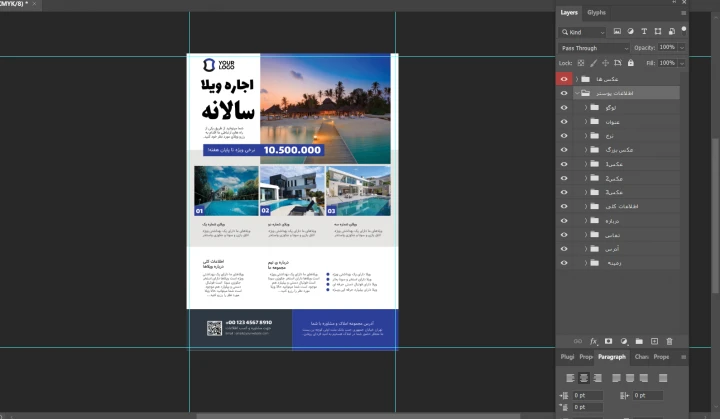Lock image pixels brush icon
This screenshot has width=720, height=419.
[x=594, y=63]
